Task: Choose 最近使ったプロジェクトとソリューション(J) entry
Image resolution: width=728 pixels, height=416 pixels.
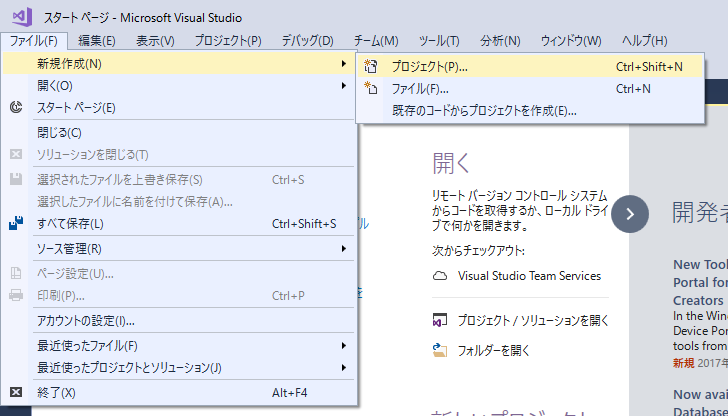Action: [179, 368]
